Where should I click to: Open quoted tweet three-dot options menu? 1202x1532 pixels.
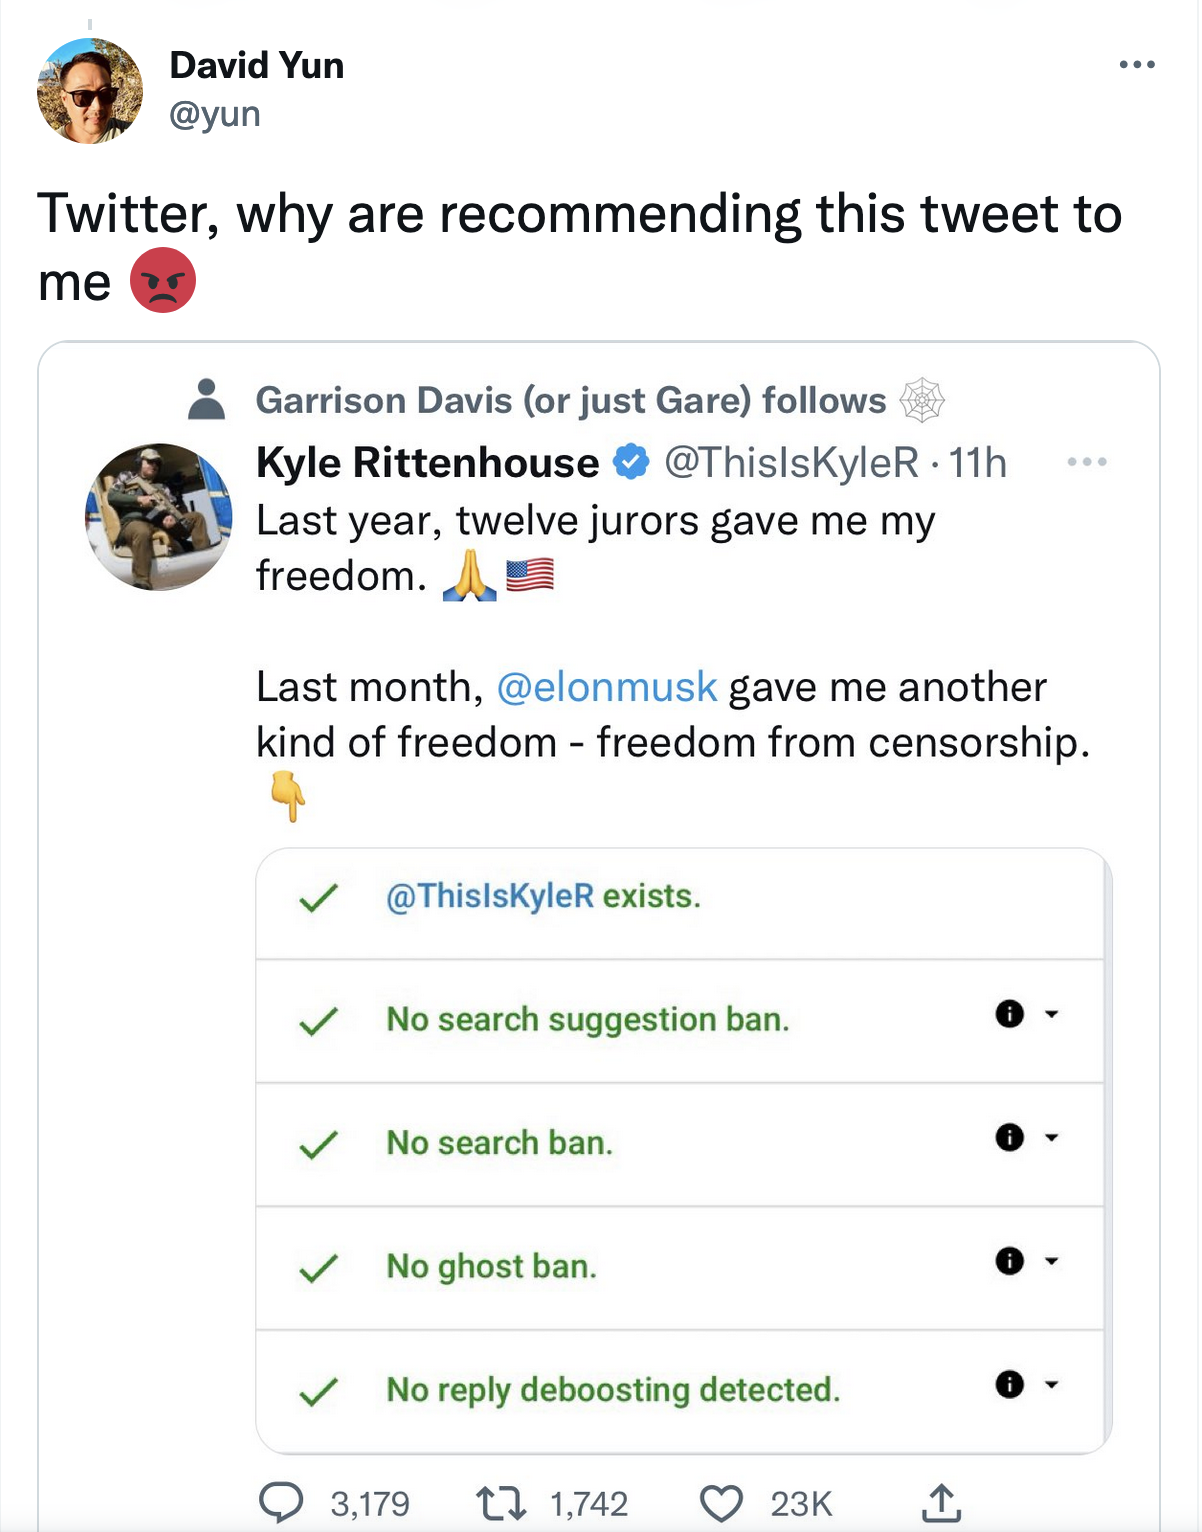point(1087,462)
